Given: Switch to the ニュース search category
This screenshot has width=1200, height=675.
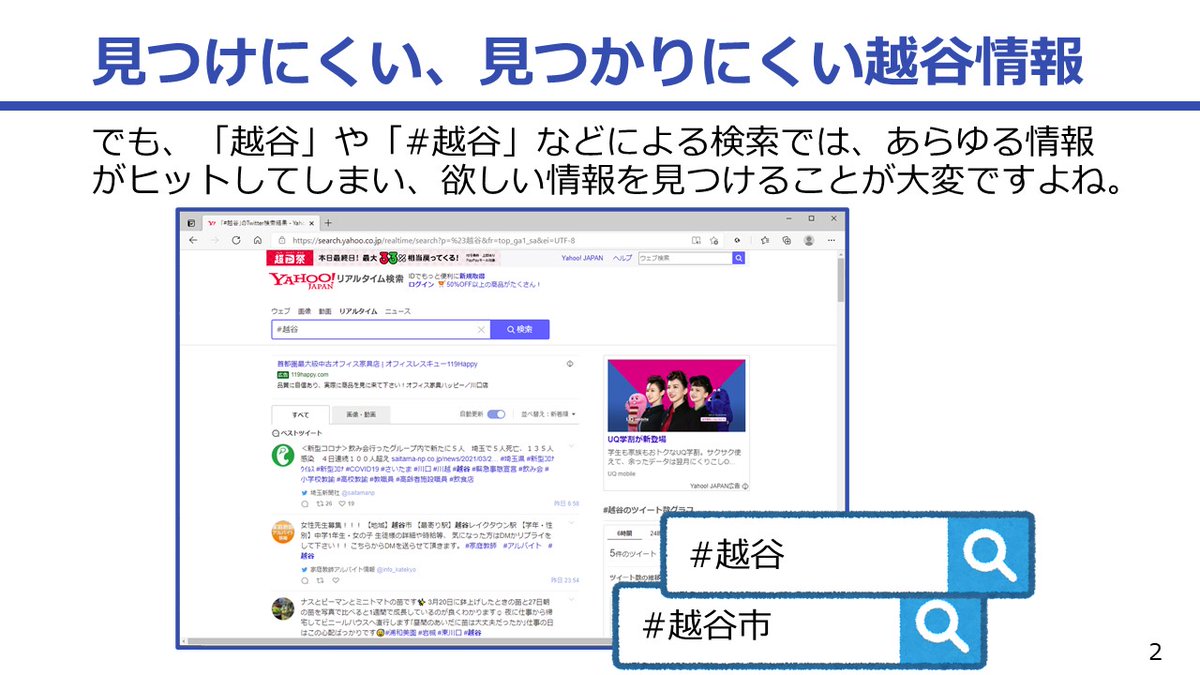Looking at the screenshot, I should pos(397,312).
